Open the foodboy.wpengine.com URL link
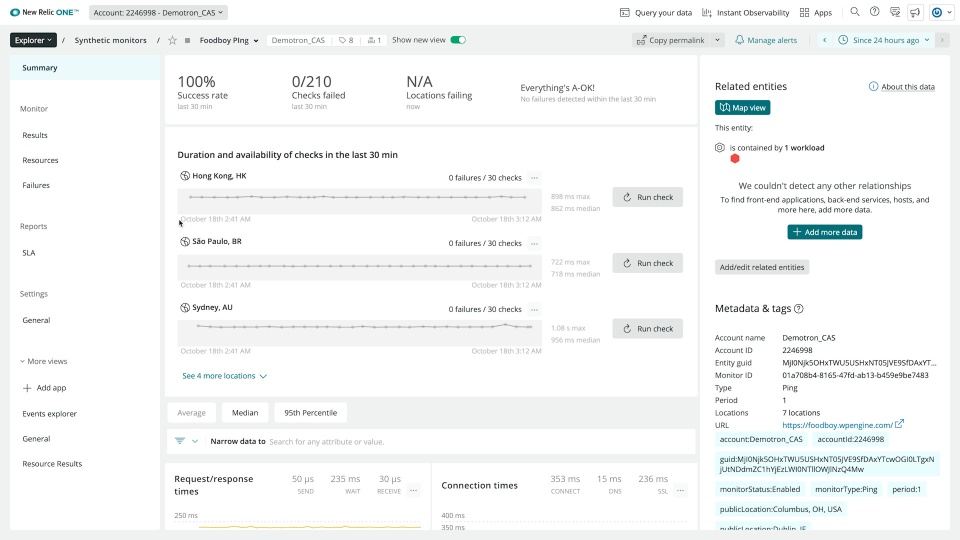 click(837, 425)
